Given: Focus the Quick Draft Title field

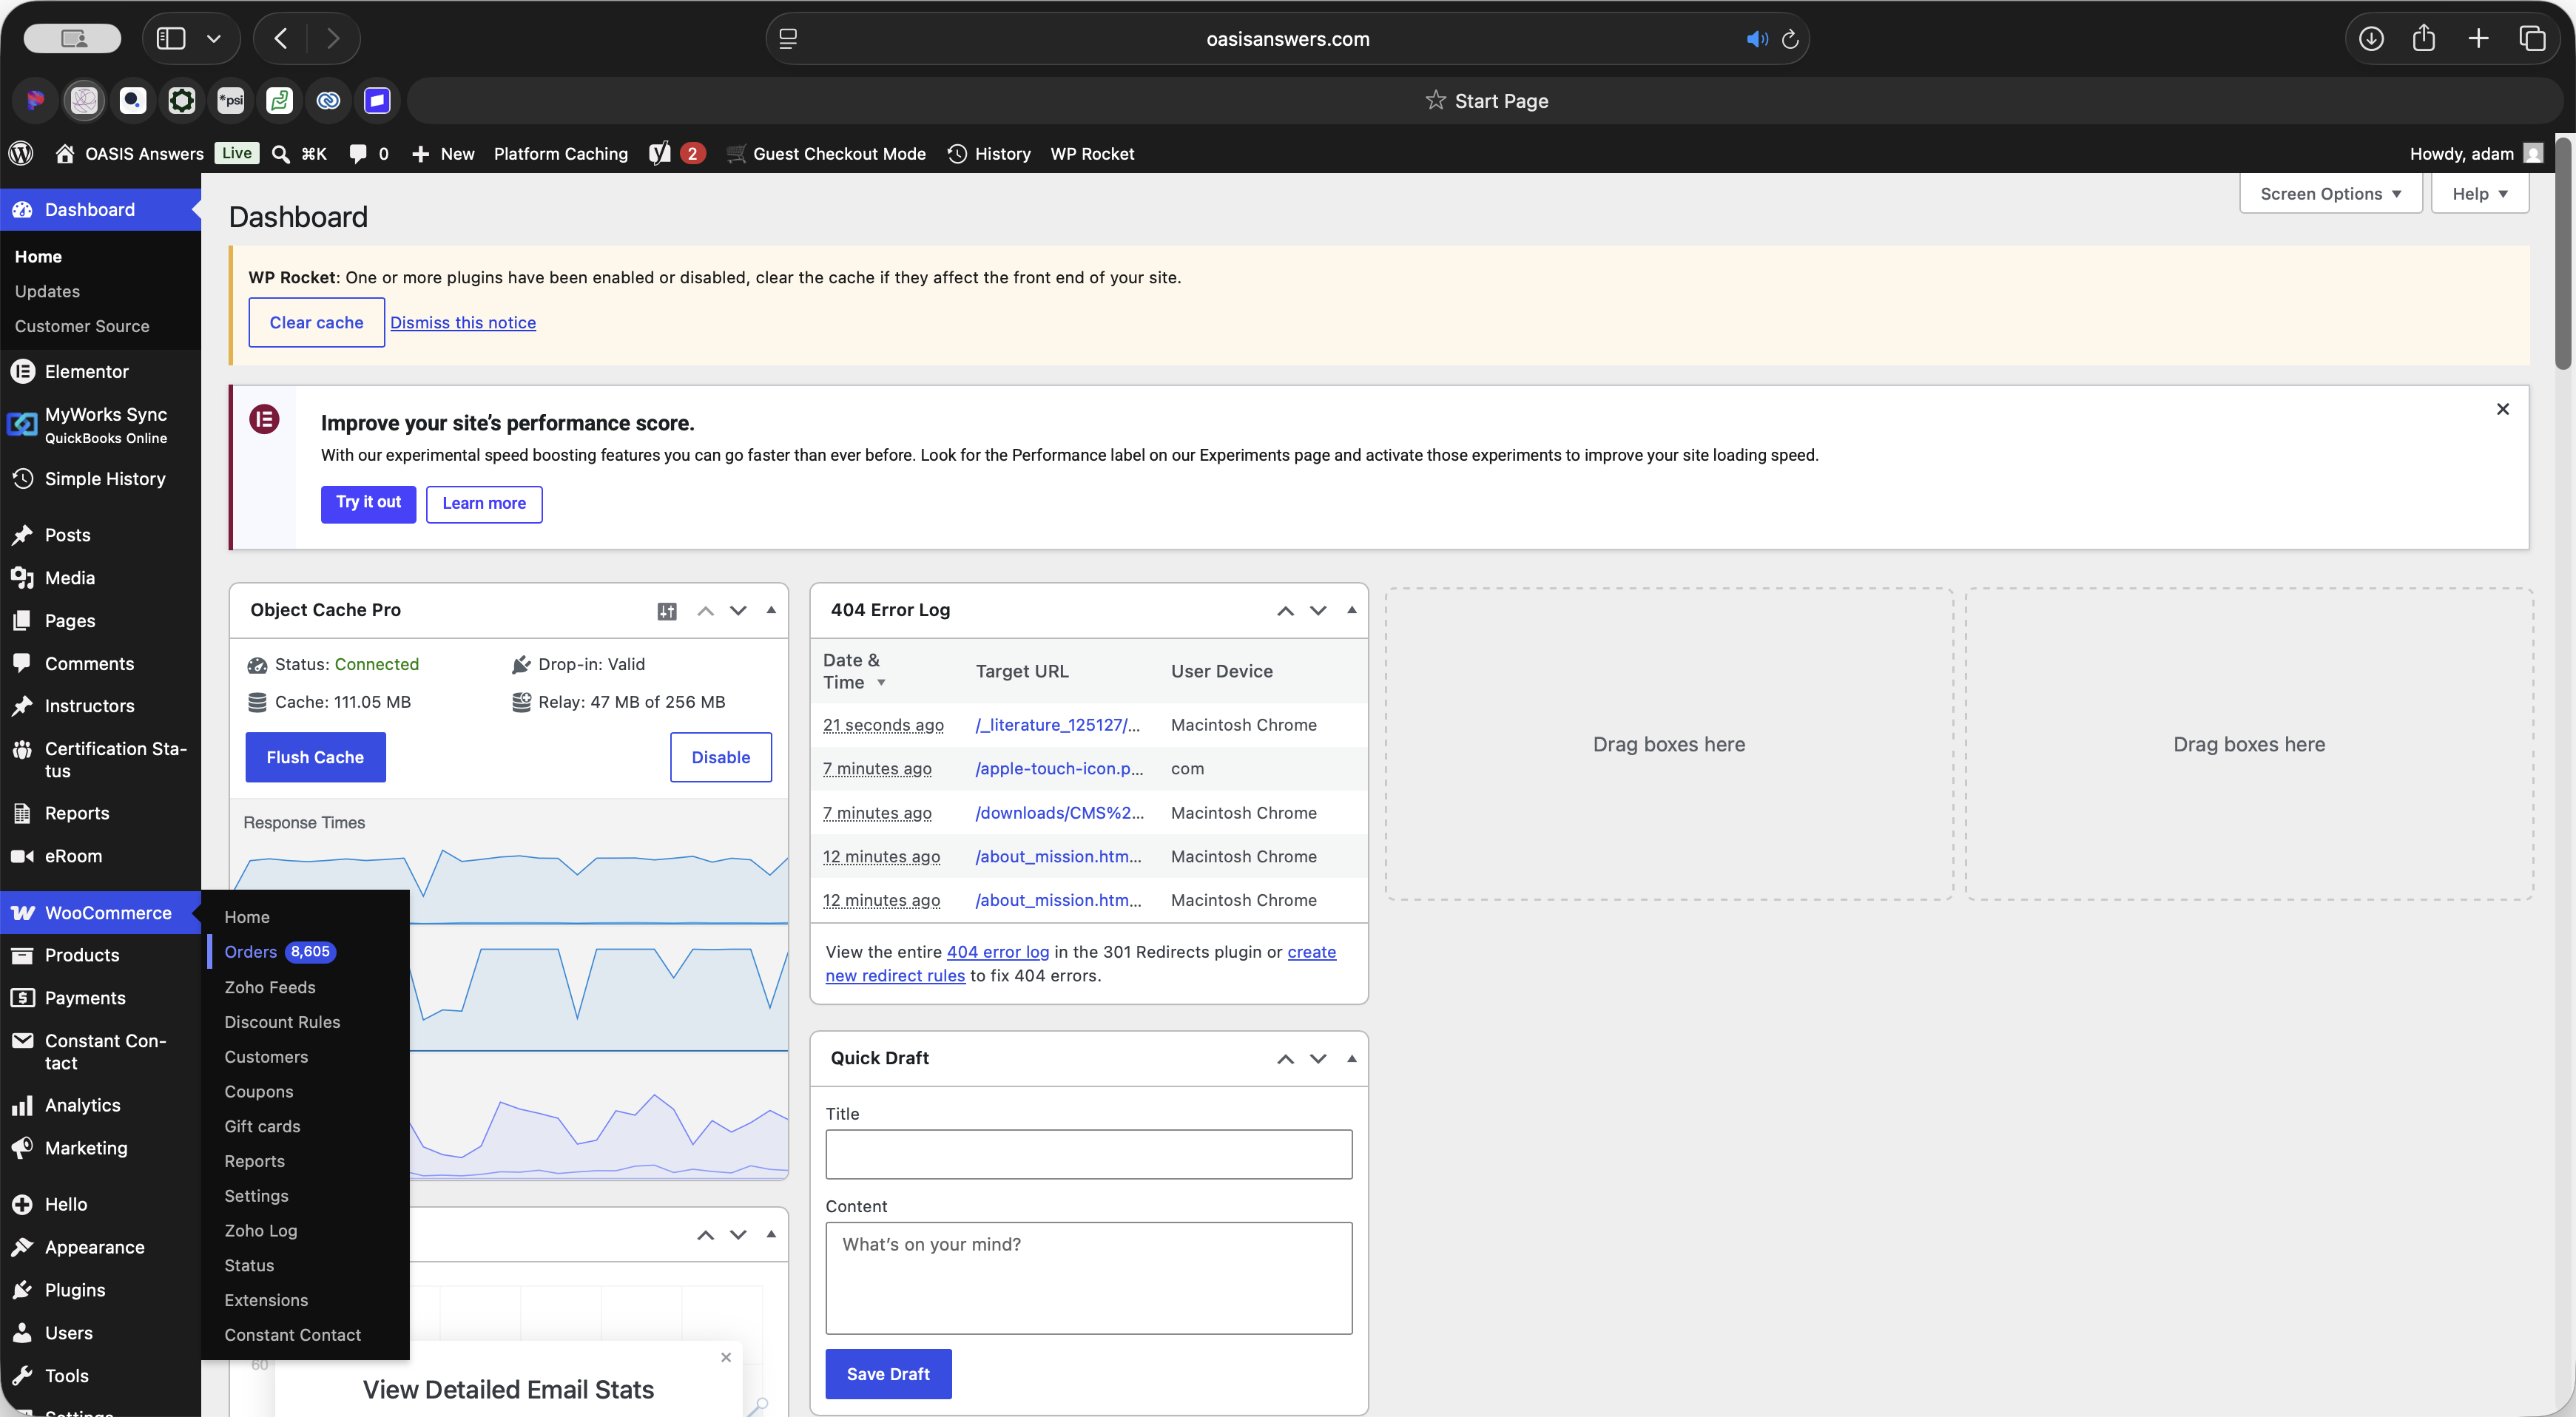Looking at the screenshot, I should click(x=1088, y=1155).
